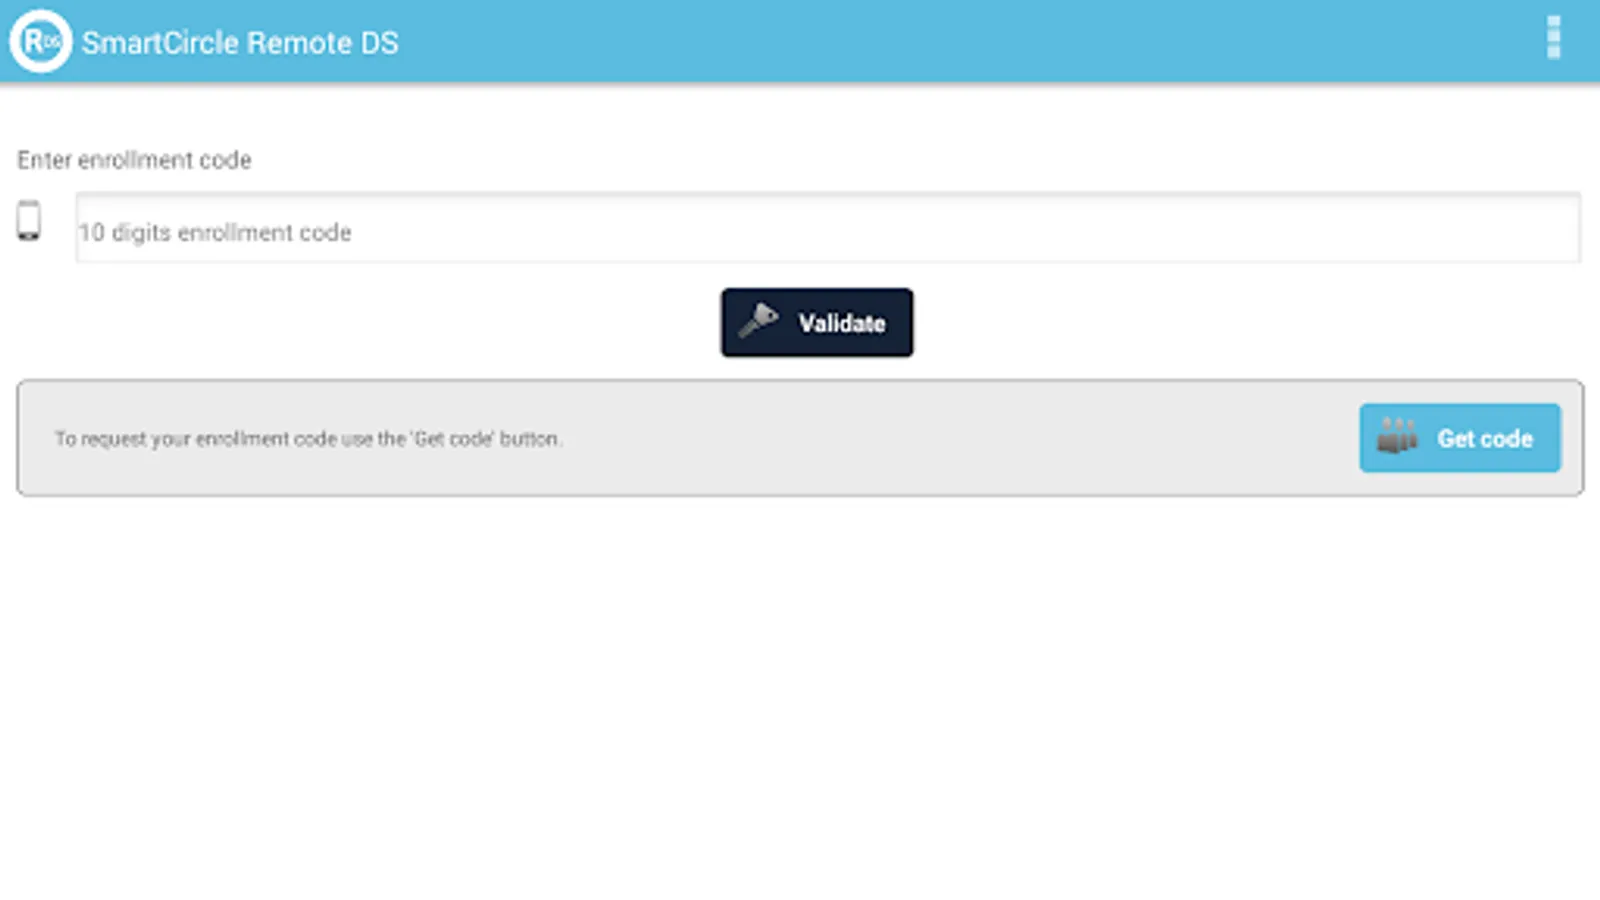This screenshot has height=900, width=1600.
Task: Open the overflow menu icon in the toolbar
Action: (1554, 38)
